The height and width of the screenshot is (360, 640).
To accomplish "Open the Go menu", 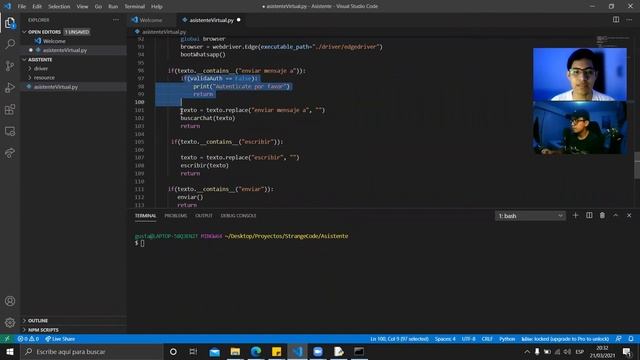I will tap(98, 7).
